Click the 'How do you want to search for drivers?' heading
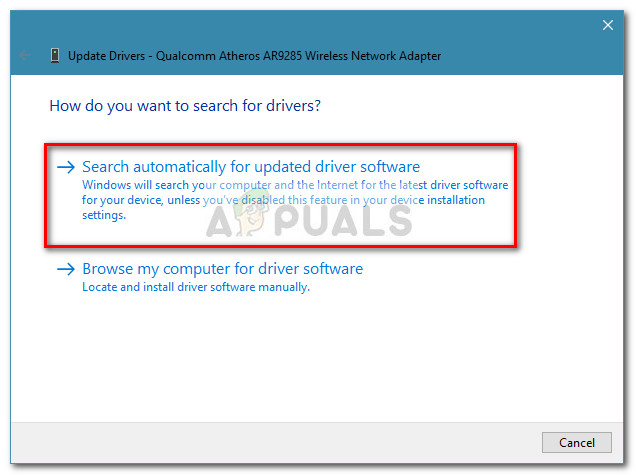Viewport: 635px width, 475px height. coord(185,106)
